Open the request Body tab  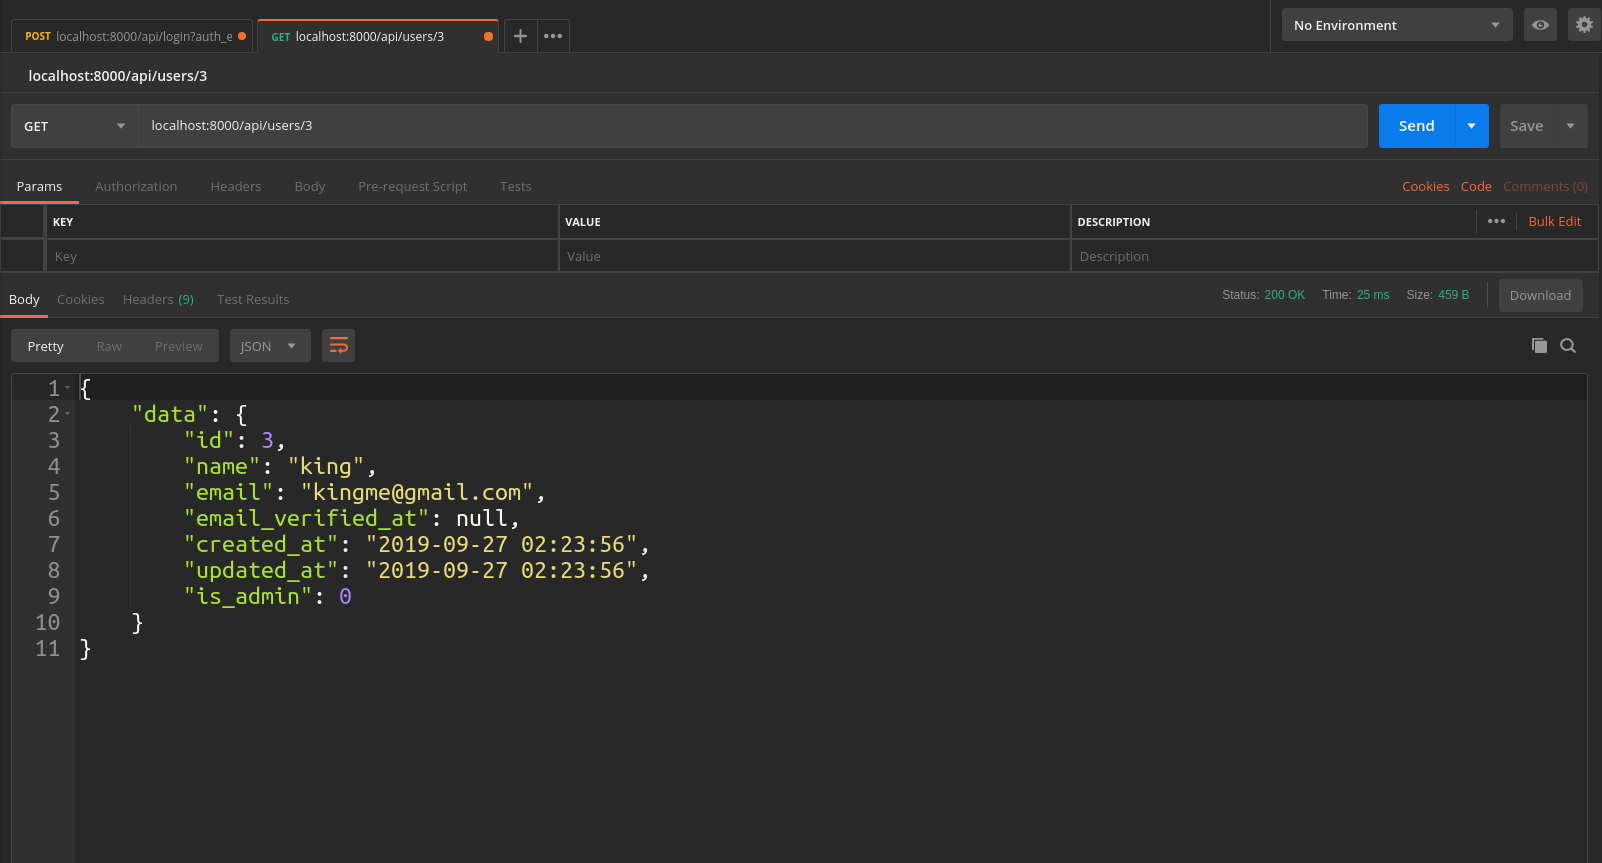coord(310,187)
